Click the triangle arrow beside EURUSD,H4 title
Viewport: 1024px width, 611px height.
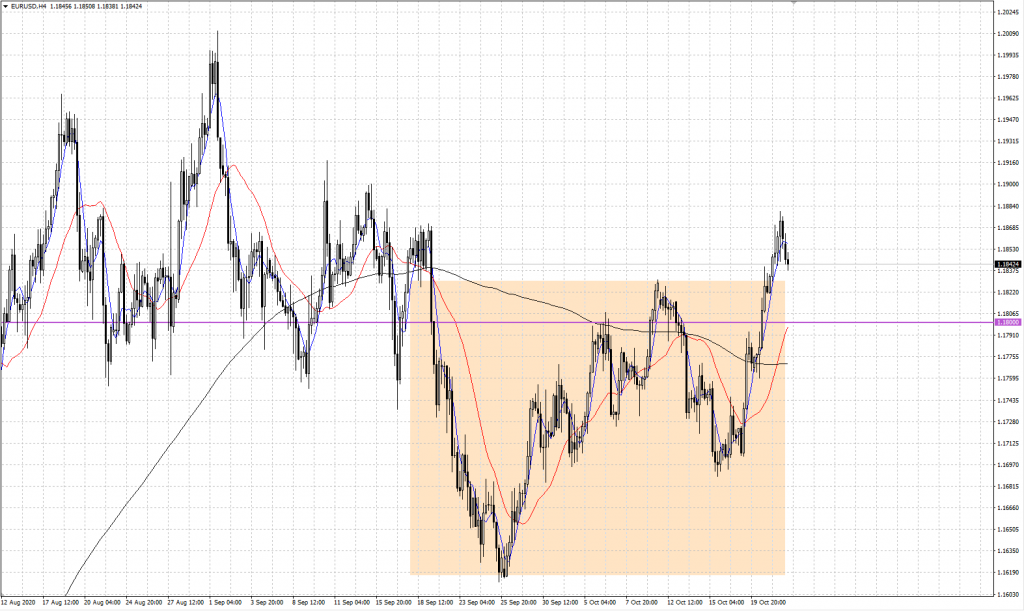[5, 6]
